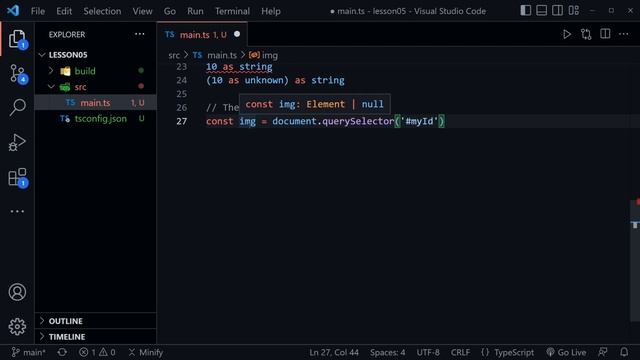Split the editor to the right
This screenshot has width=640, height=360.
click(x=605, y=34)
